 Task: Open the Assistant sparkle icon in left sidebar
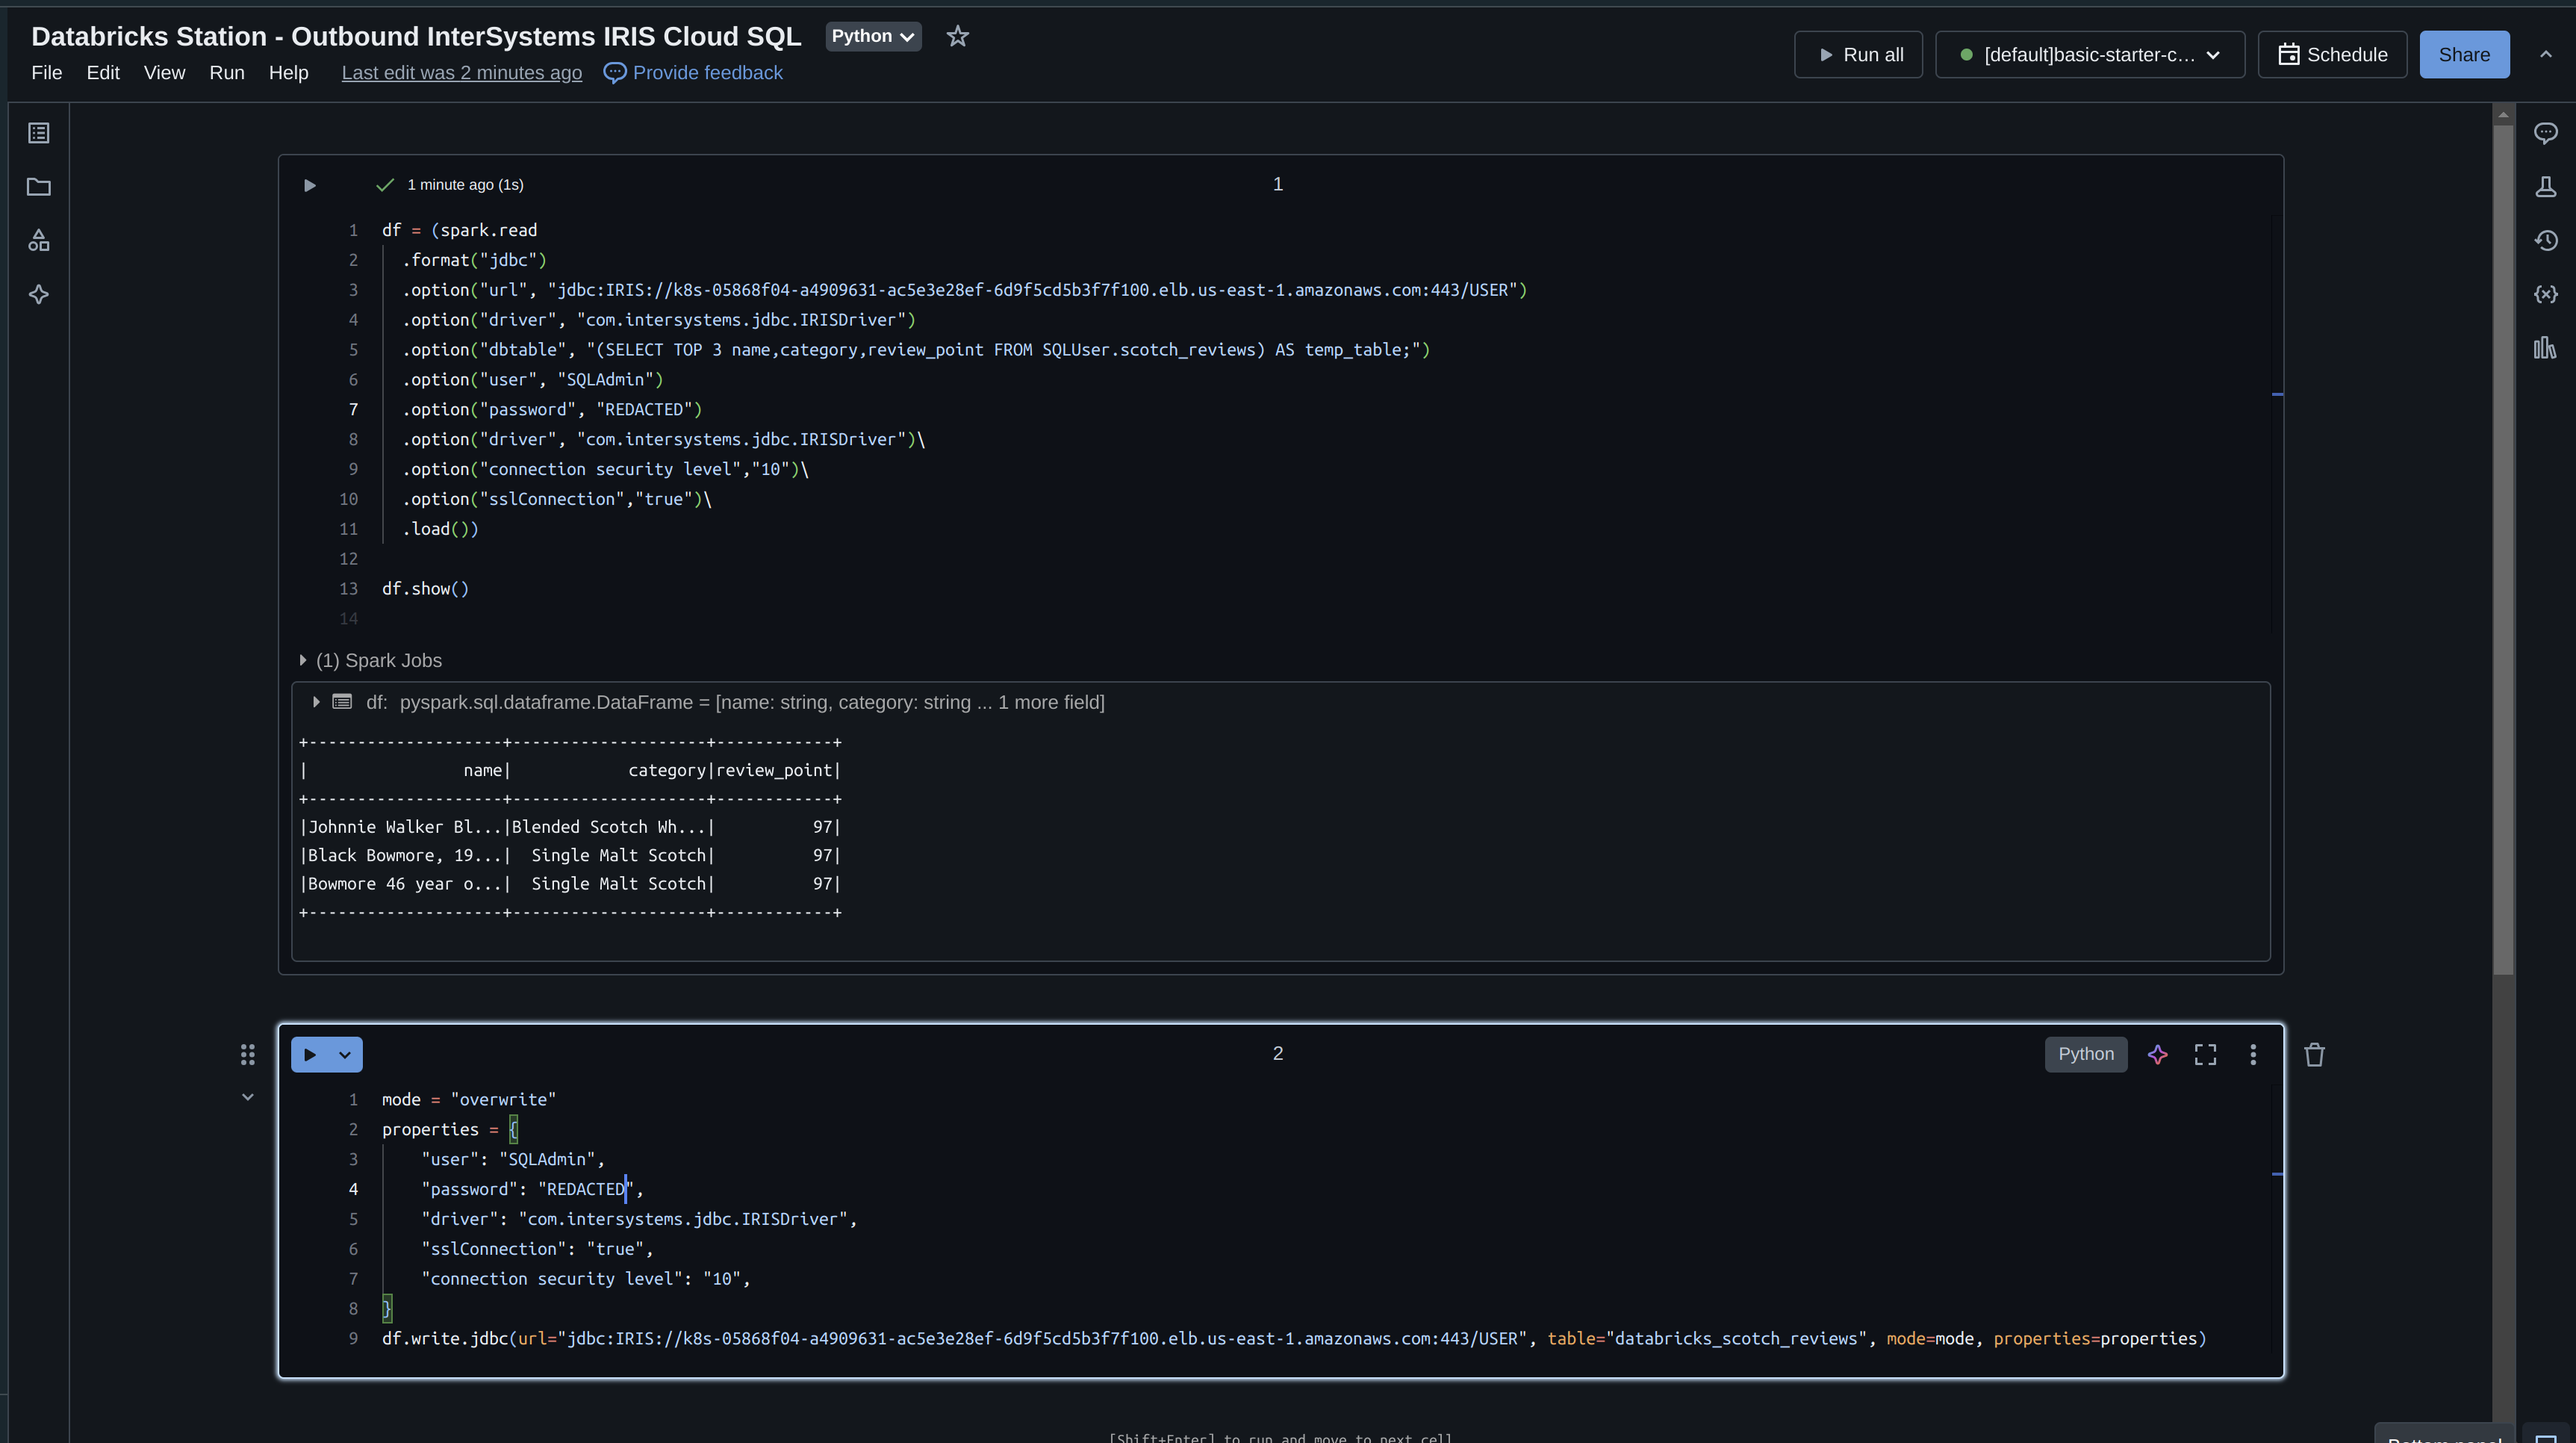(x=39, y=294)
